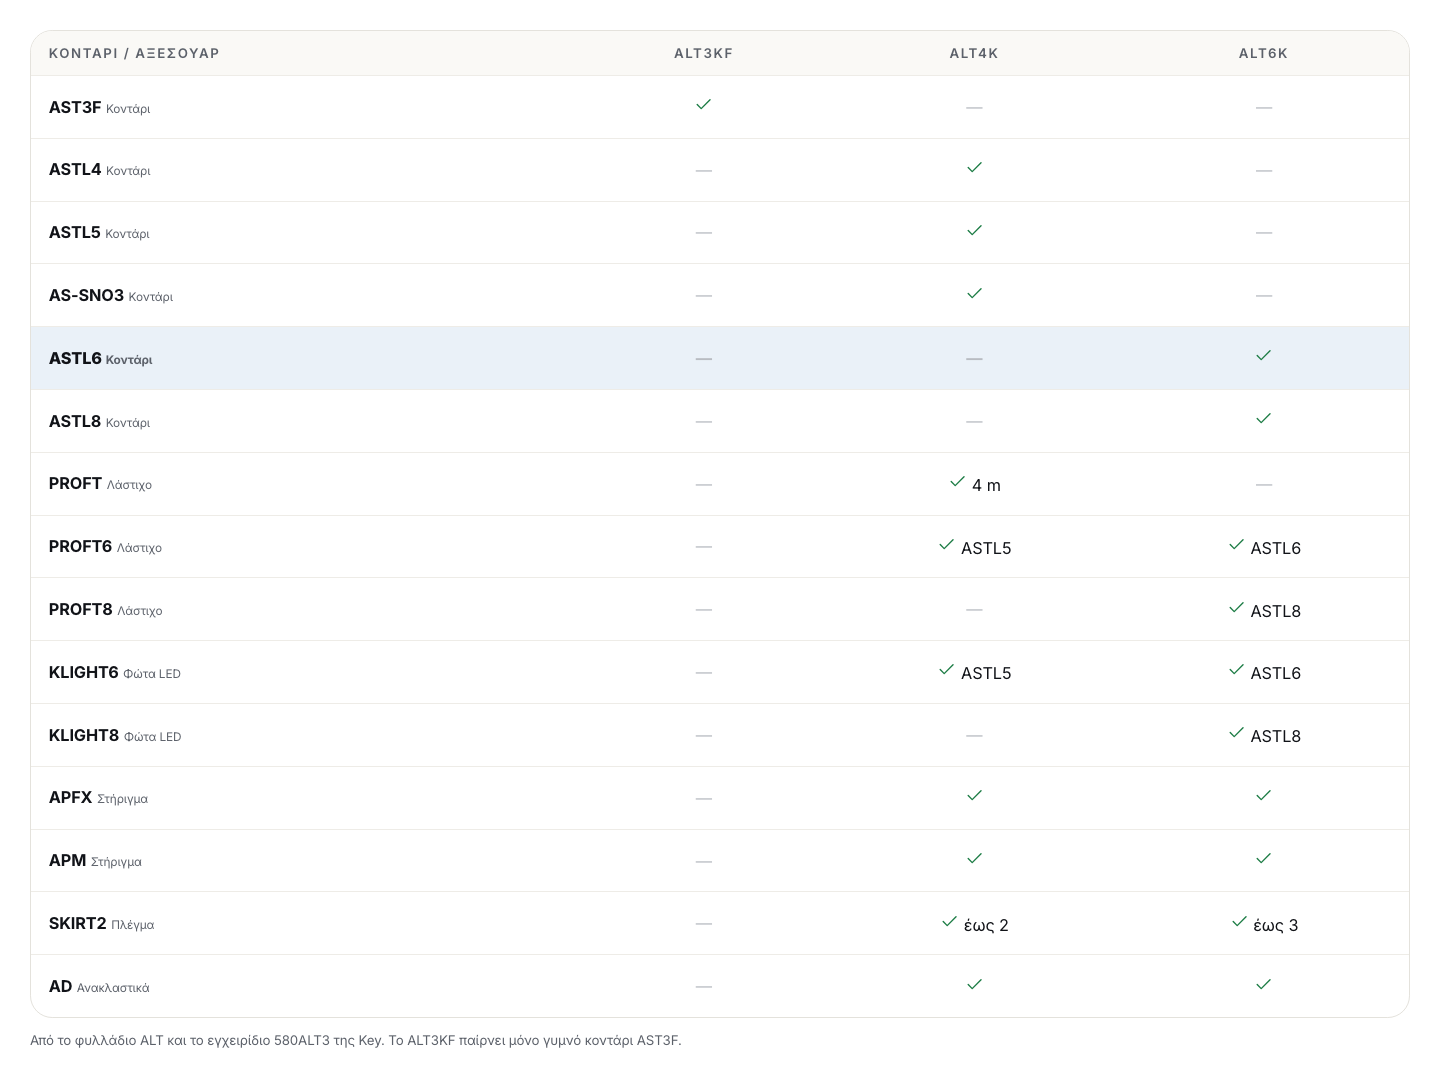This screenshot has height=1080, width=1440.
Task: Select the ASTL4 Κοντάρι row label
Action: pos(99,170)
